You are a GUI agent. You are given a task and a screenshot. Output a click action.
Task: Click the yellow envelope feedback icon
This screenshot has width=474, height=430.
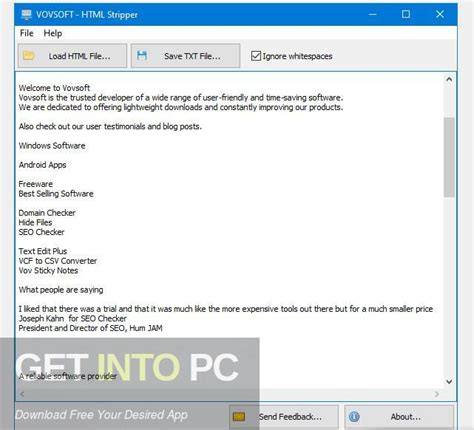239,416
